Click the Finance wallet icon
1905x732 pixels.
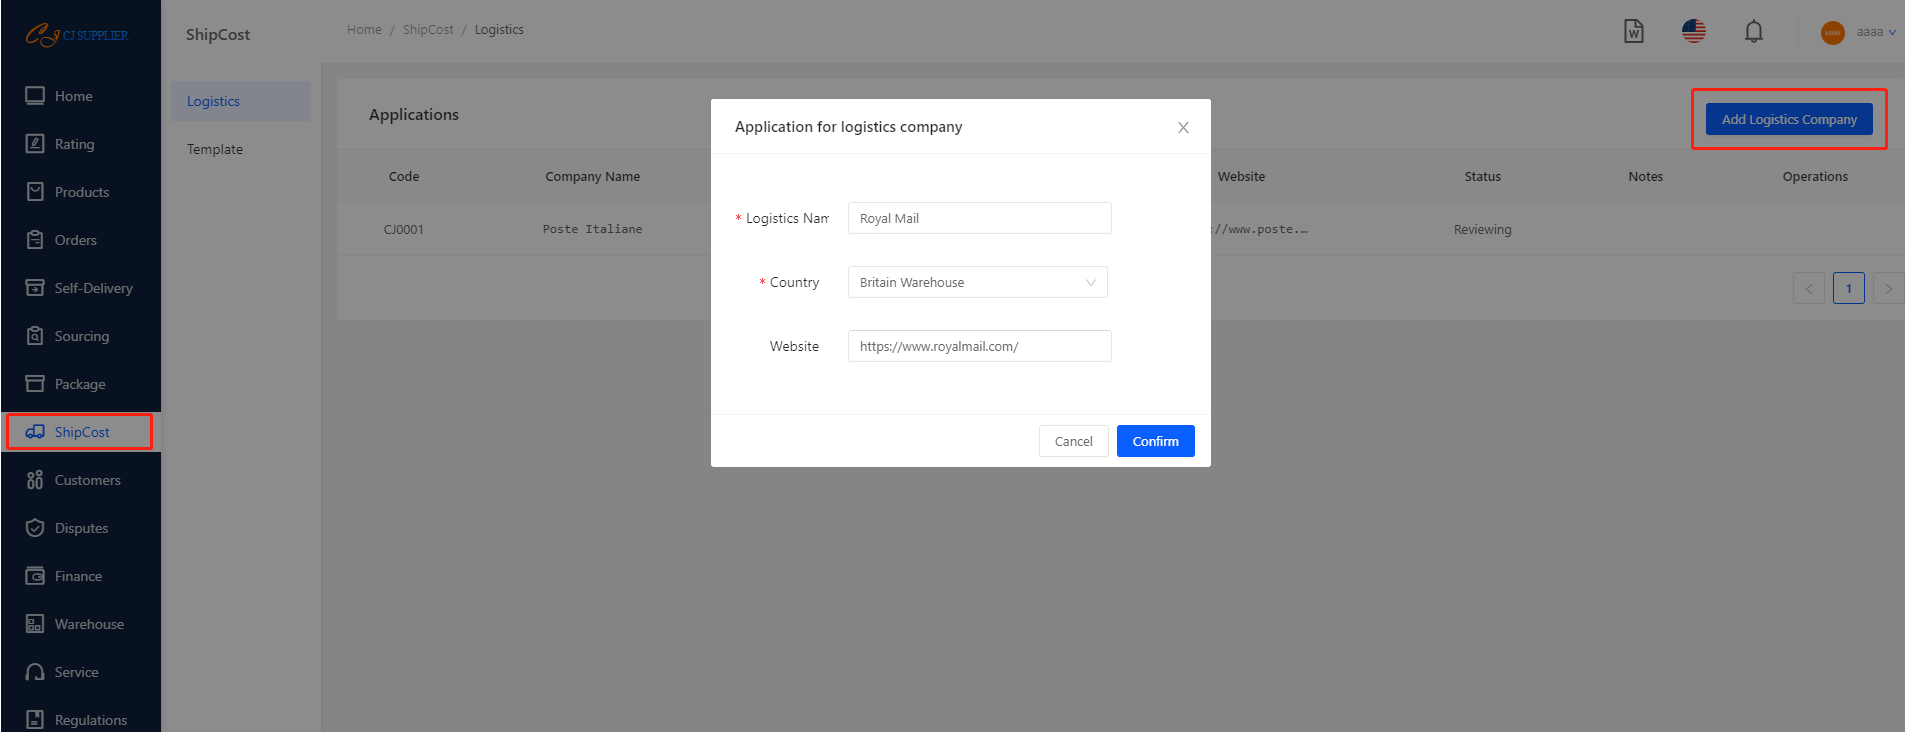pyautogui.click(x=35, y=576)
